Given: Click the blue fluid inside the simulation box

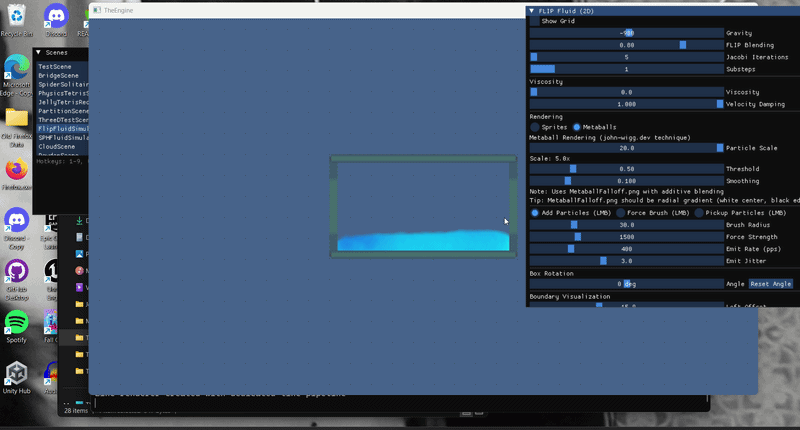Looking at the screenshot, I should pyautogui.click(x=423, y=241).
